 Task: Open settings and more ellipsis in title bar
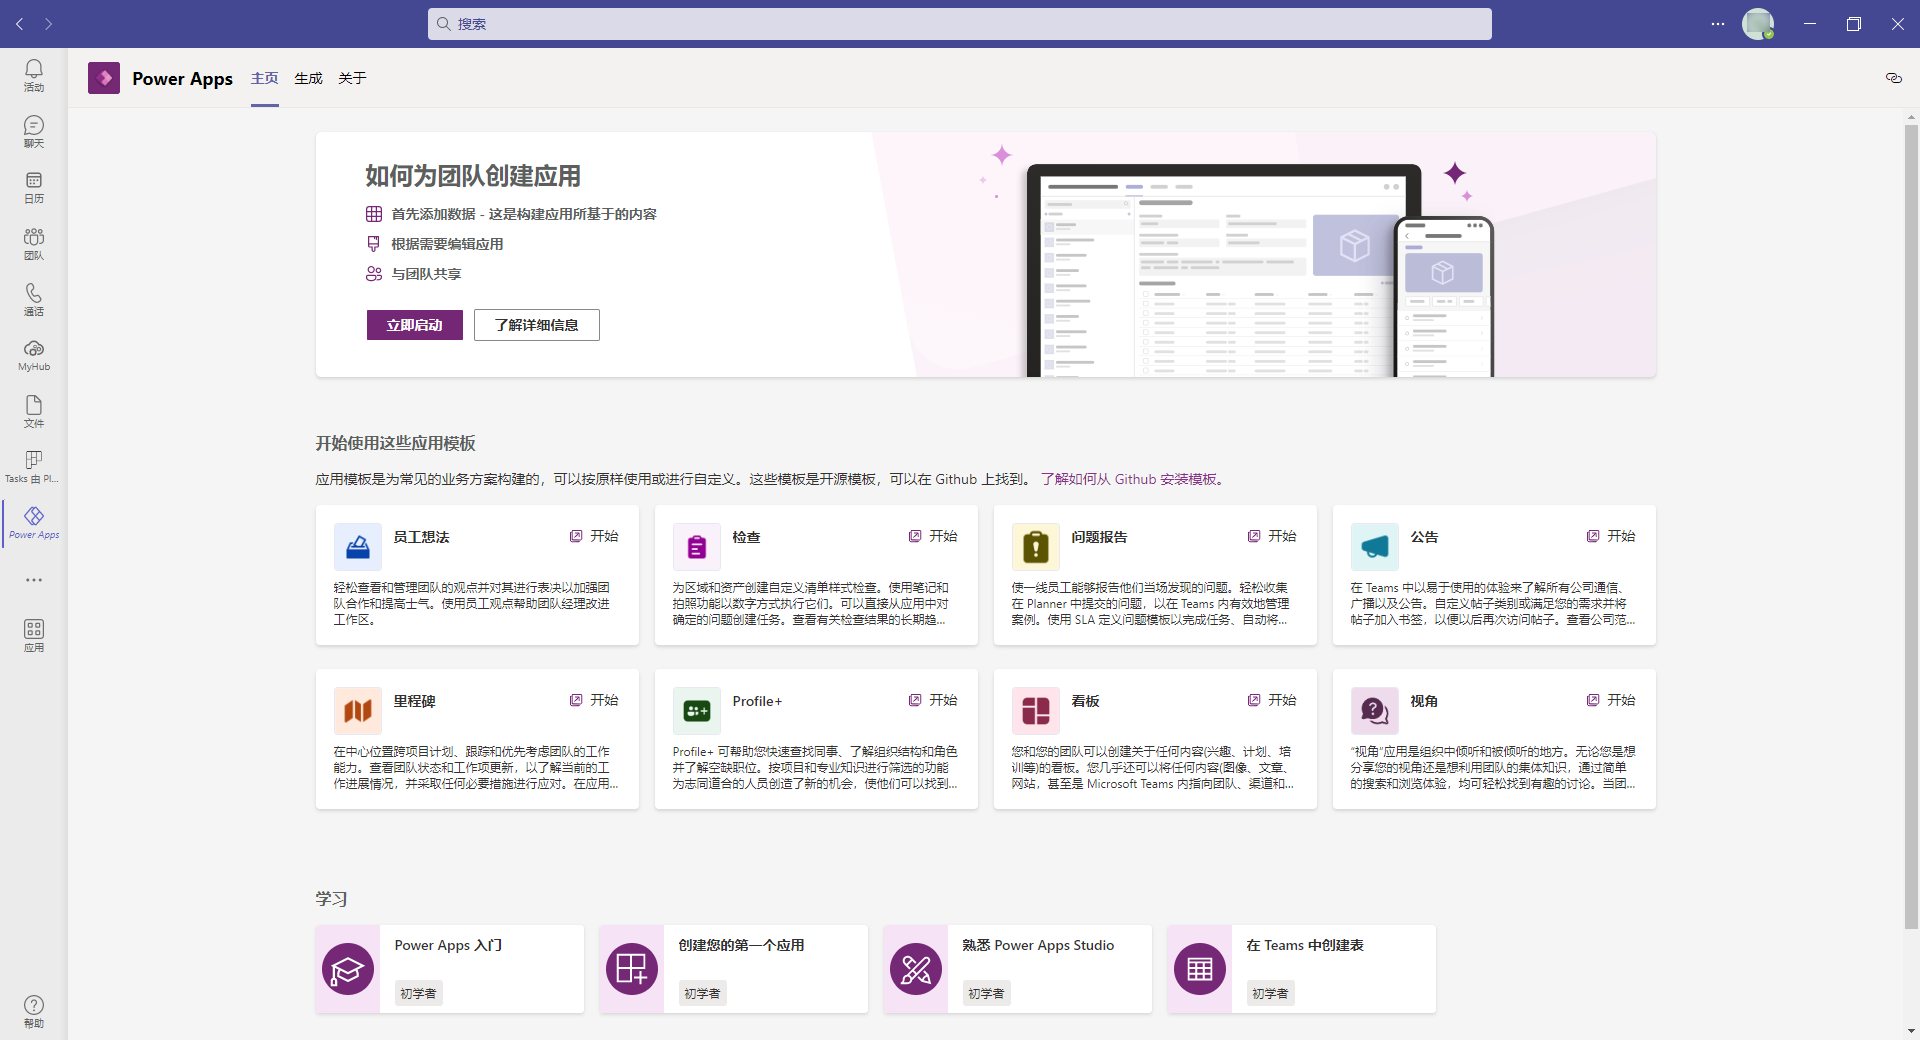(1718, 23)
